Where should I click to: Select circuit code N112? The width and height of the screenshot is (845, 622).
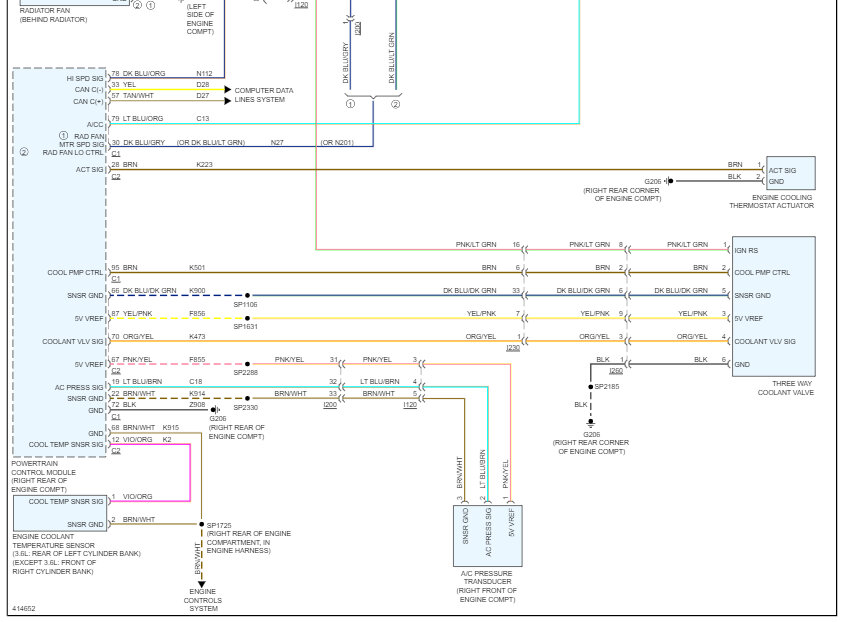pyautogui.click(x=204, y=73)
